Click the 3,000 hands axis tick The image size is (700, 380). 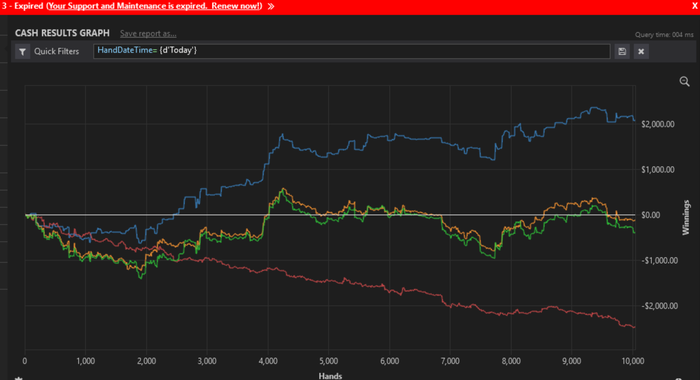[207, 361]
